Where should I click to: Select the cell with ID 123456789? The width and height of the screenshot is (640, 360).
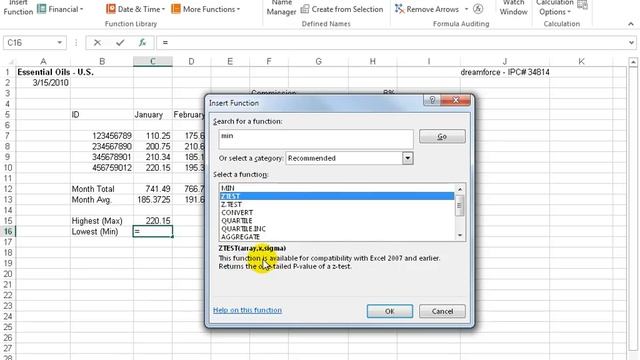point(102,136)
